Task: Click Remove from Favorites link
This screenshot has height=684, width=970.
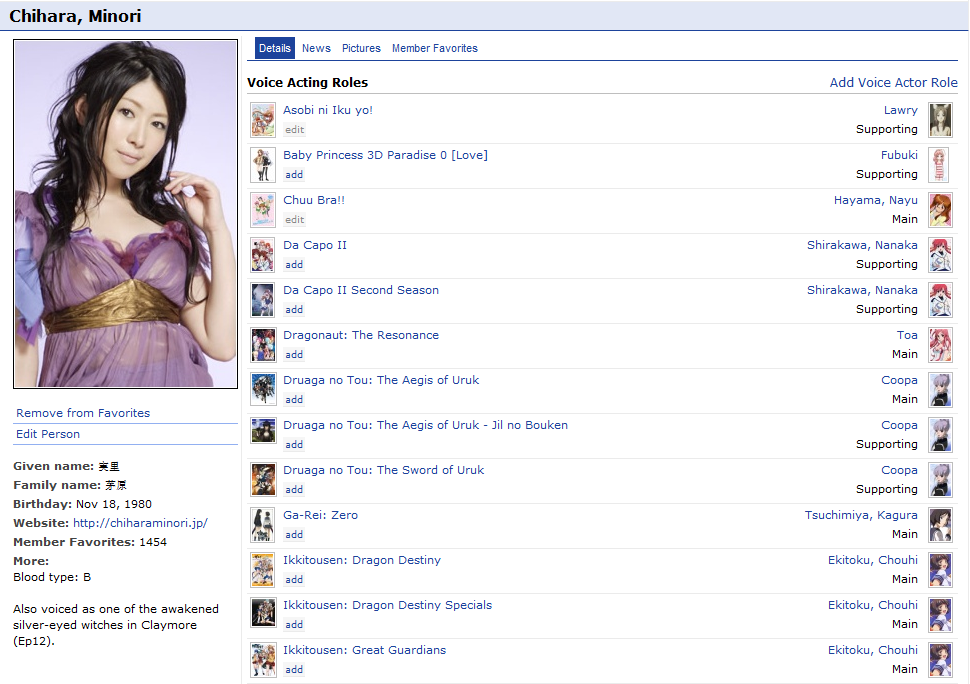Action: [x=83, y=413]
